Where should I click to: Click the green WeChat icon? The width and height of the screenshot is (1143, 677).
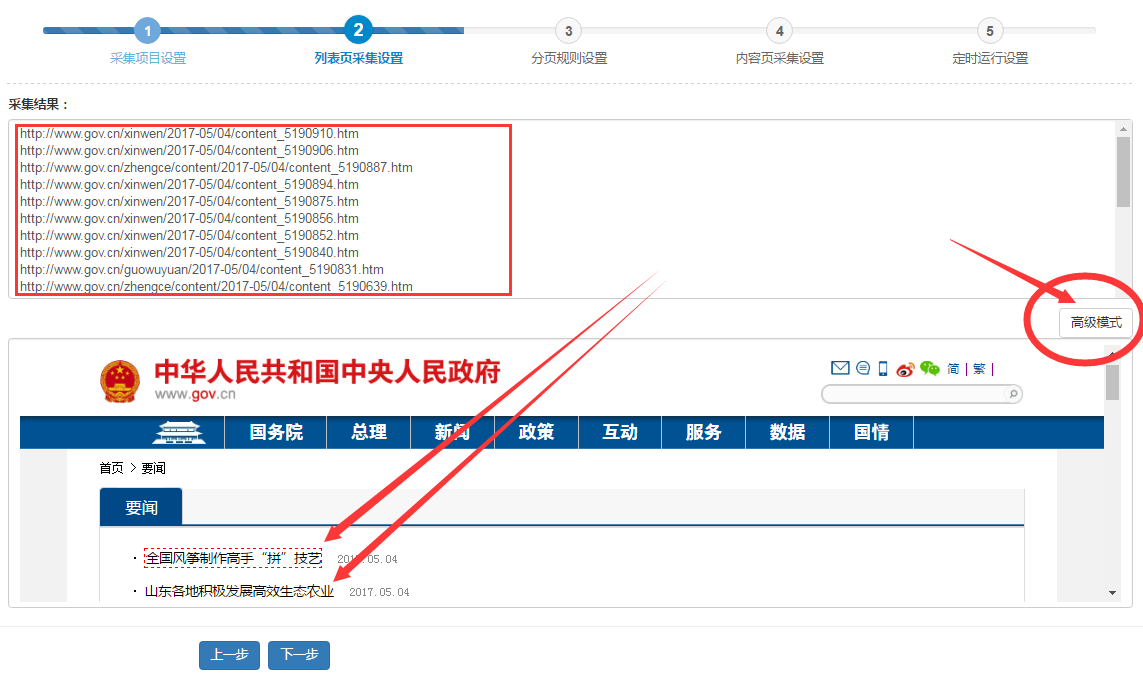930,369
